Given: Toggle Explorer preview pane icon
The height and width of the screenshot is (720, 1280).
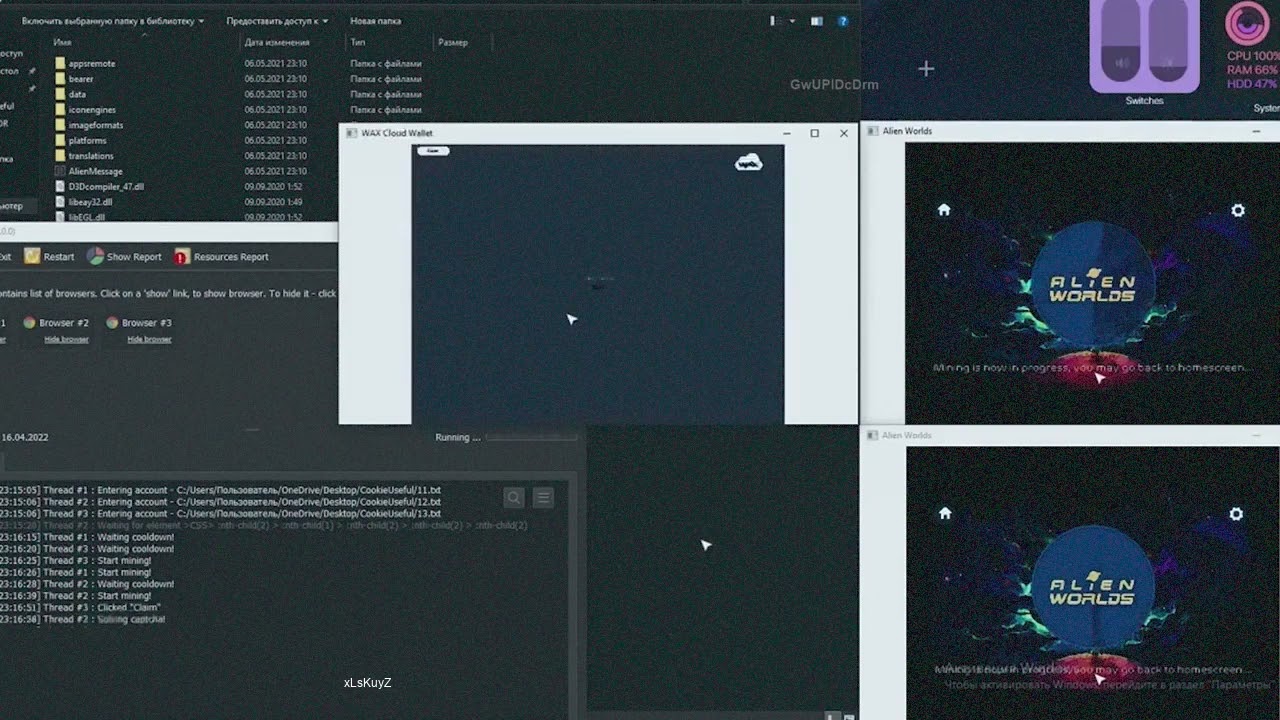Looking at the screenshot, I should (x=817, y=20).
